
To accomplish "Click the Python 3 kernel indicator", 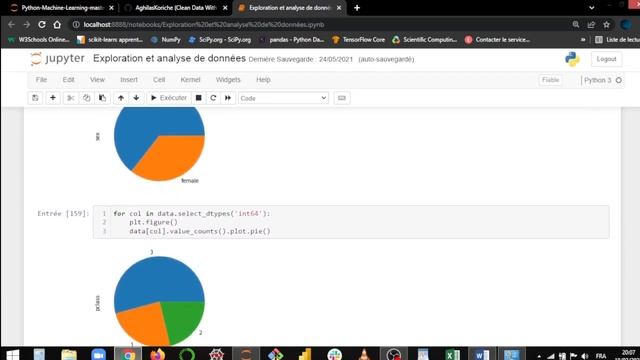I will [x=602, y=80].
